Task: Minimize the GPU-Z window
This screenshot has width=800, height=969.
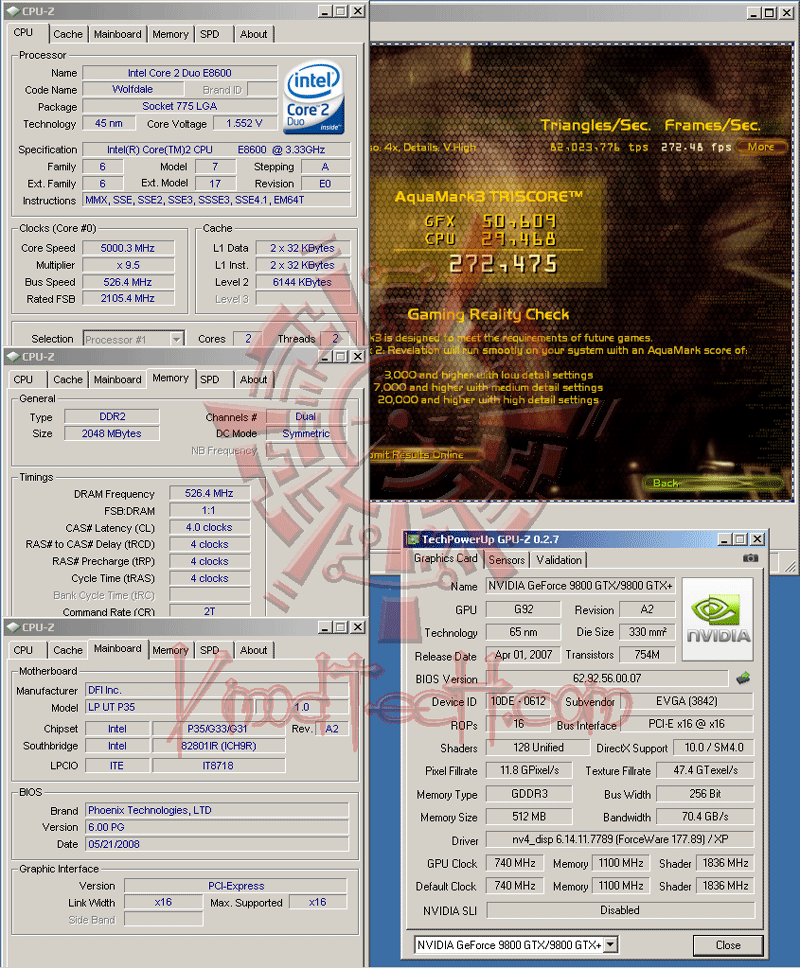Action: pyautogui.click(x=725, y=540)
